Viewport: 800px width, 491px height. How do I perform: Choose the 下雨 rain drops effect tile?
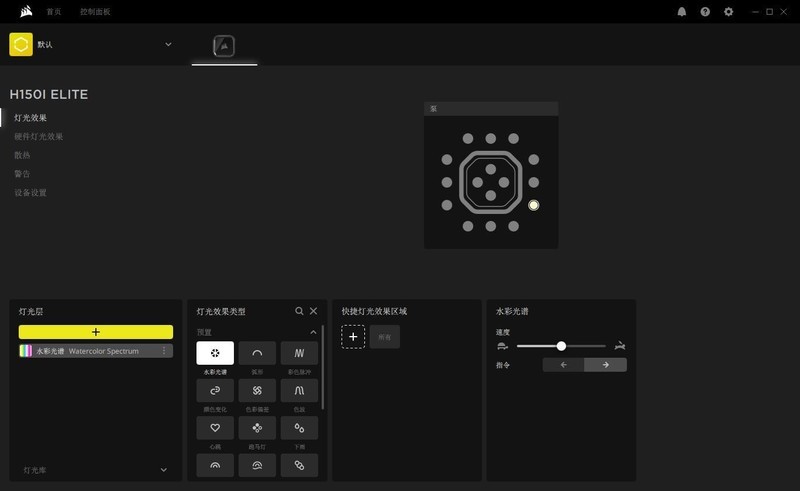click(x=299, y=428)
